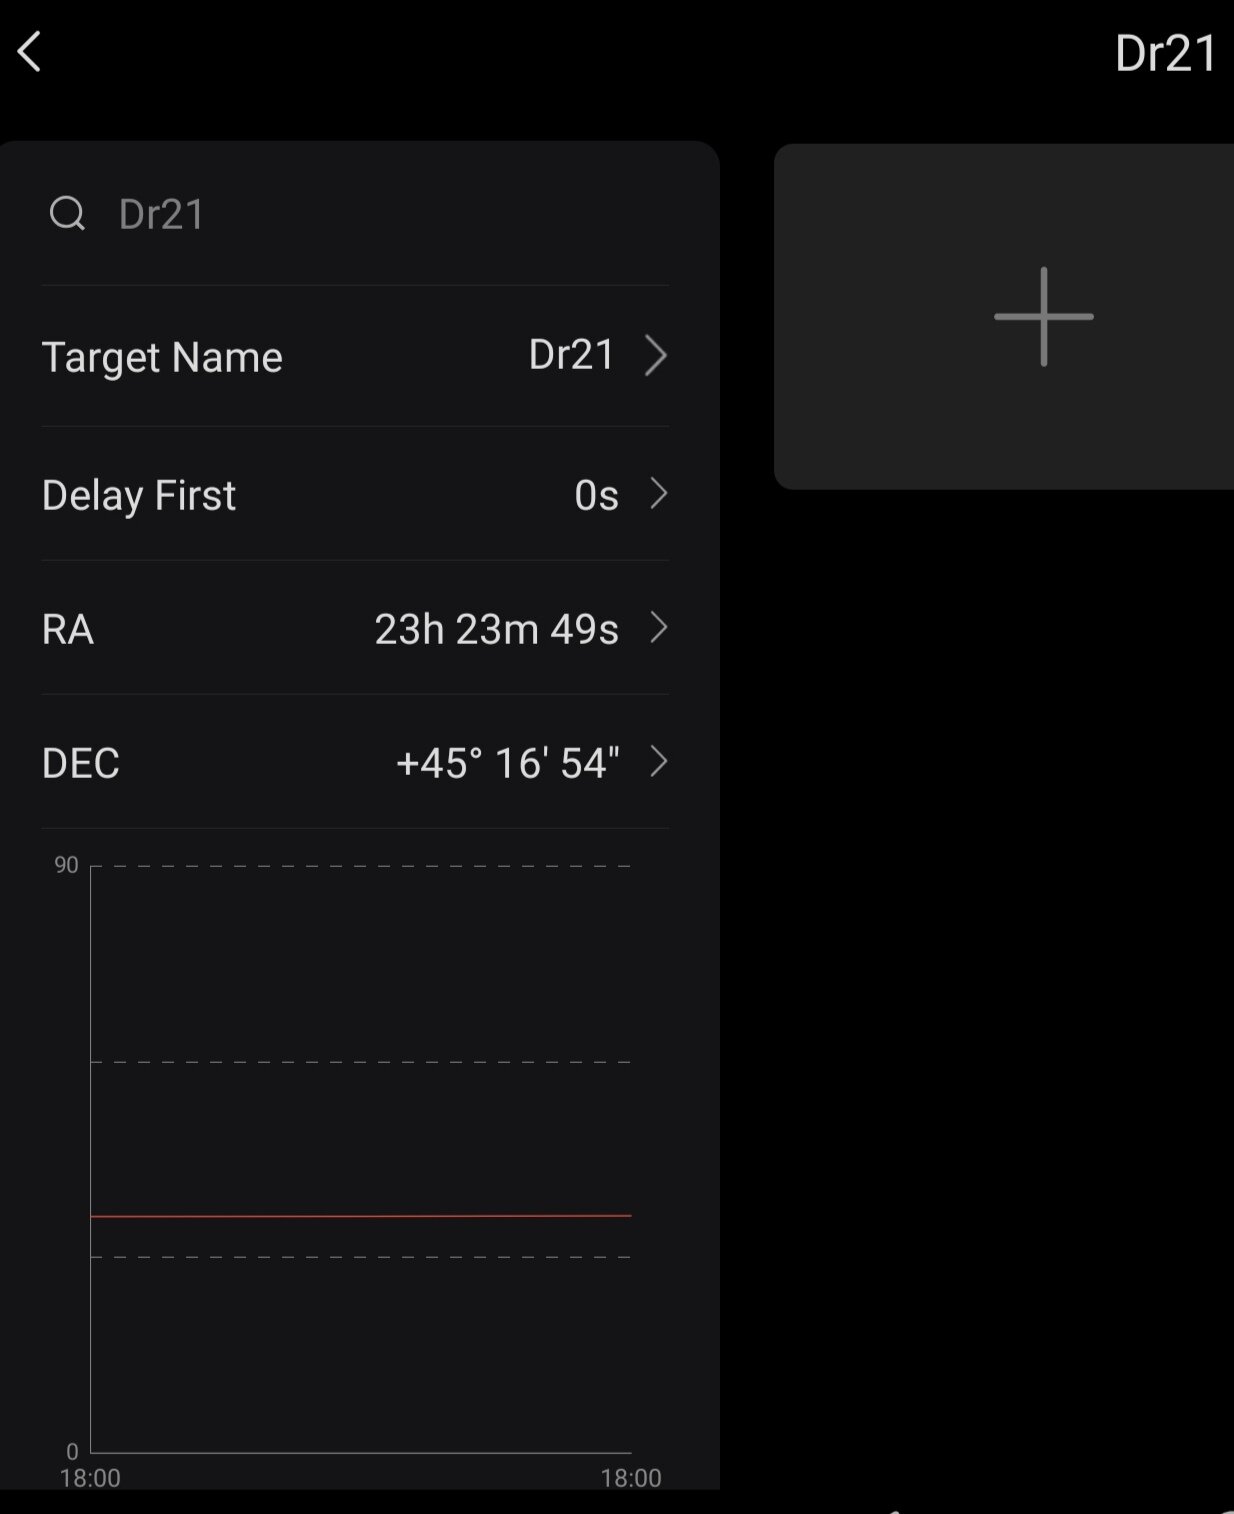Tap the RA row label
Viewport: 1234px width, 1514px height.
pos(68,629)
